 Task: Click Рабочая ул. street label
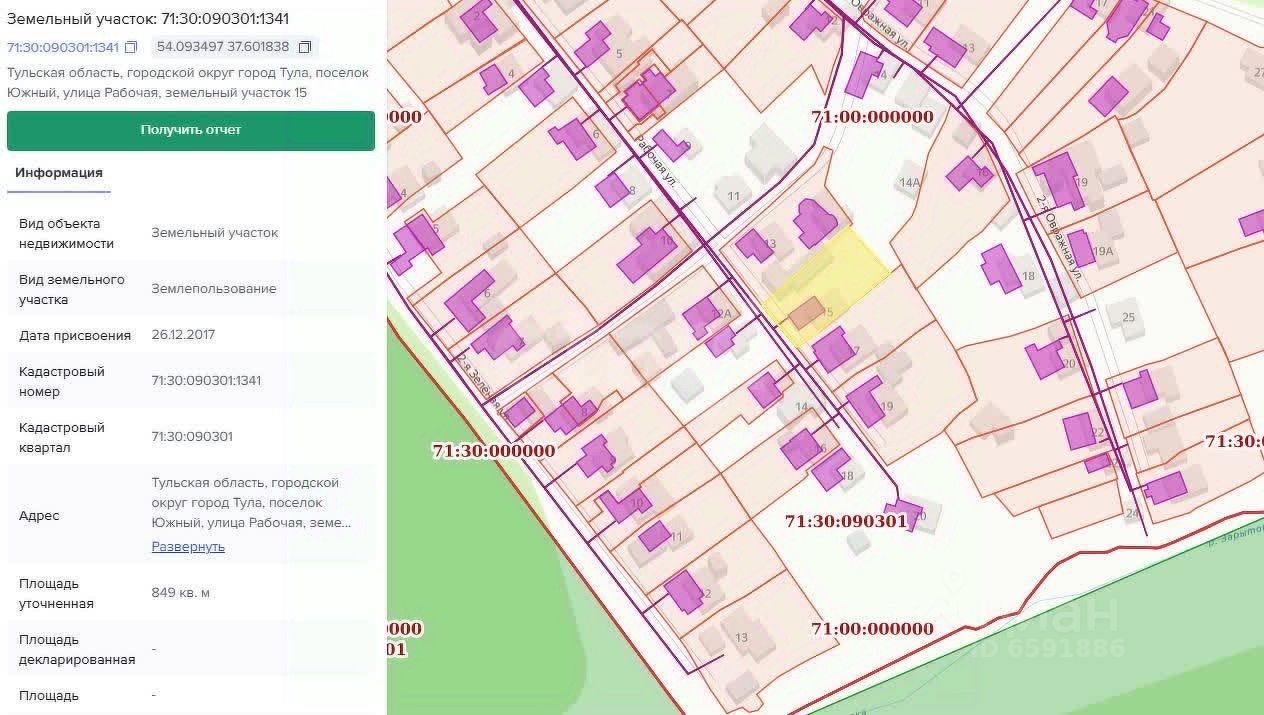[x=656, y=161]
